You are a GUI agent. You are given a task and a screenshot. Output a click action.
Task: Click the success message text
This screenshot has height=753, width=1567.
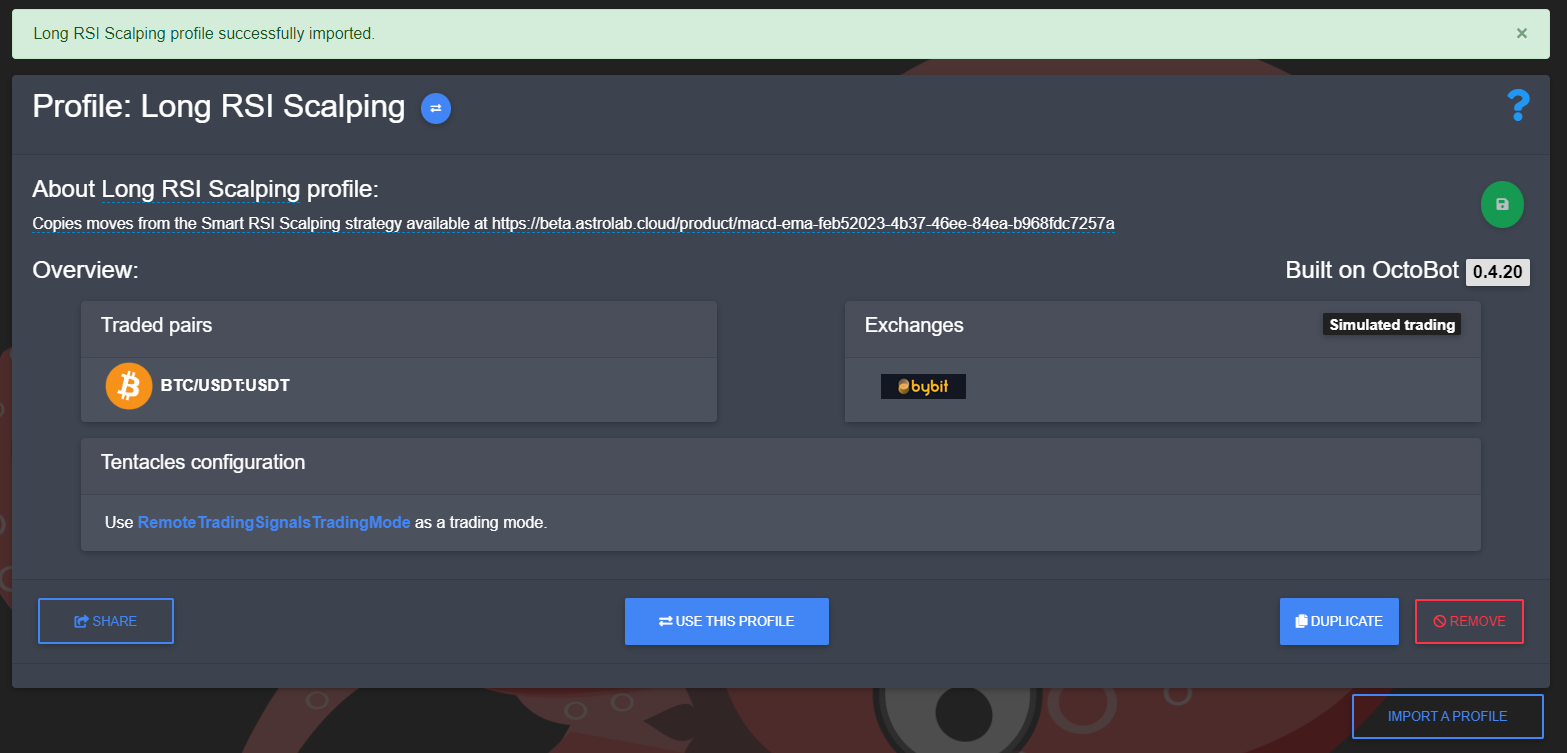pos(204,34)
